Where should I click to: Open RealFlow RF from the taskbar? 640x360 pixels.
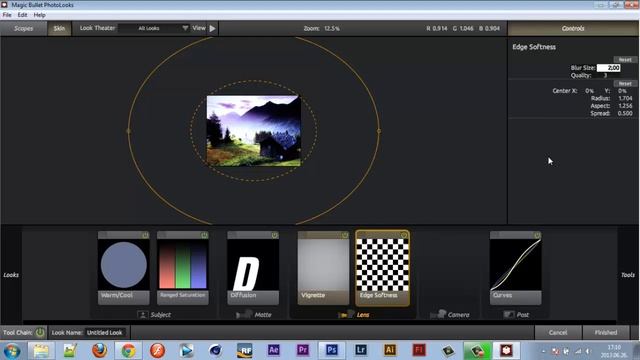[244, 350]
